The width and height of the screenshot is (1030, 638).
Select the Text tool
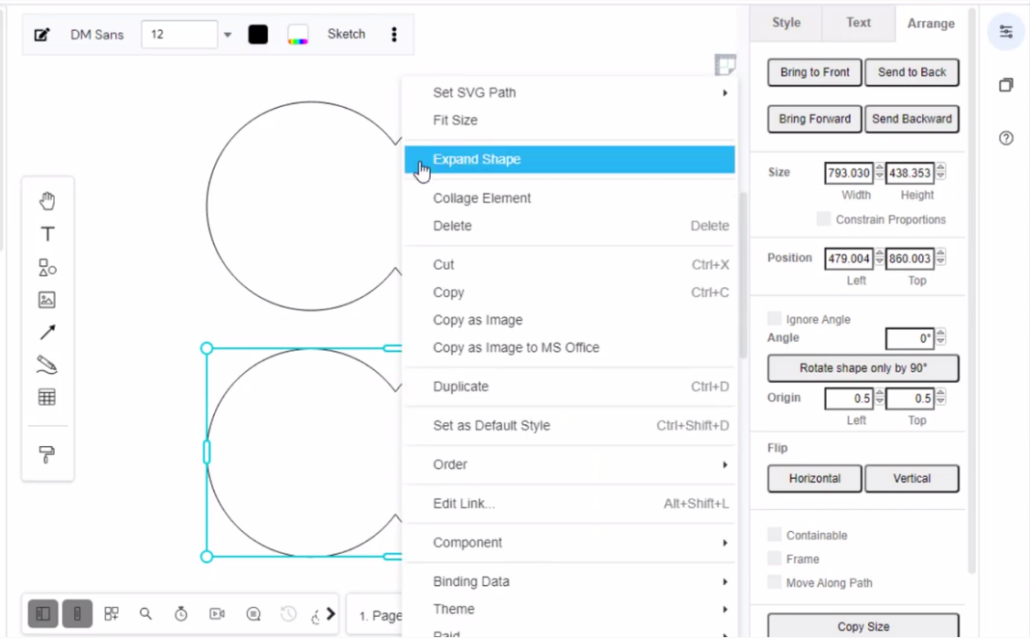click(47, 233)
